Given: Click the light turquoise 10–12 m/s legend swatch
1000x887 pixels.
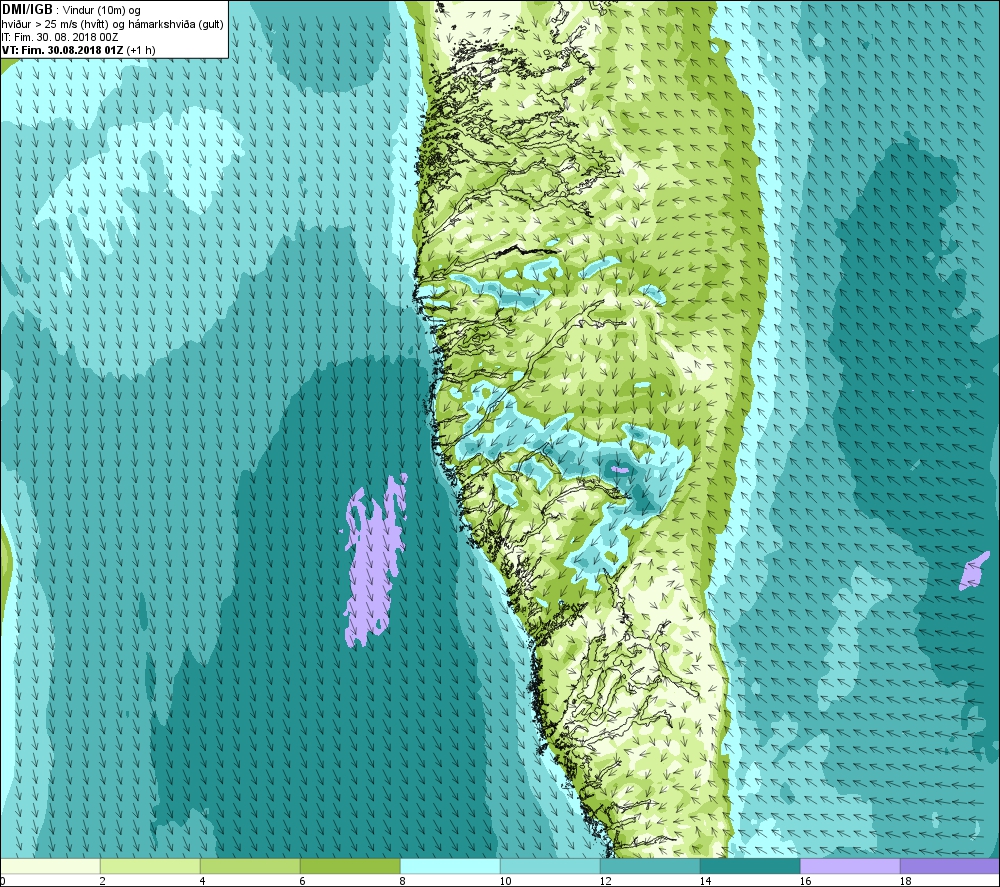Looking at the screenshot, I should click(x=550, y=866).
